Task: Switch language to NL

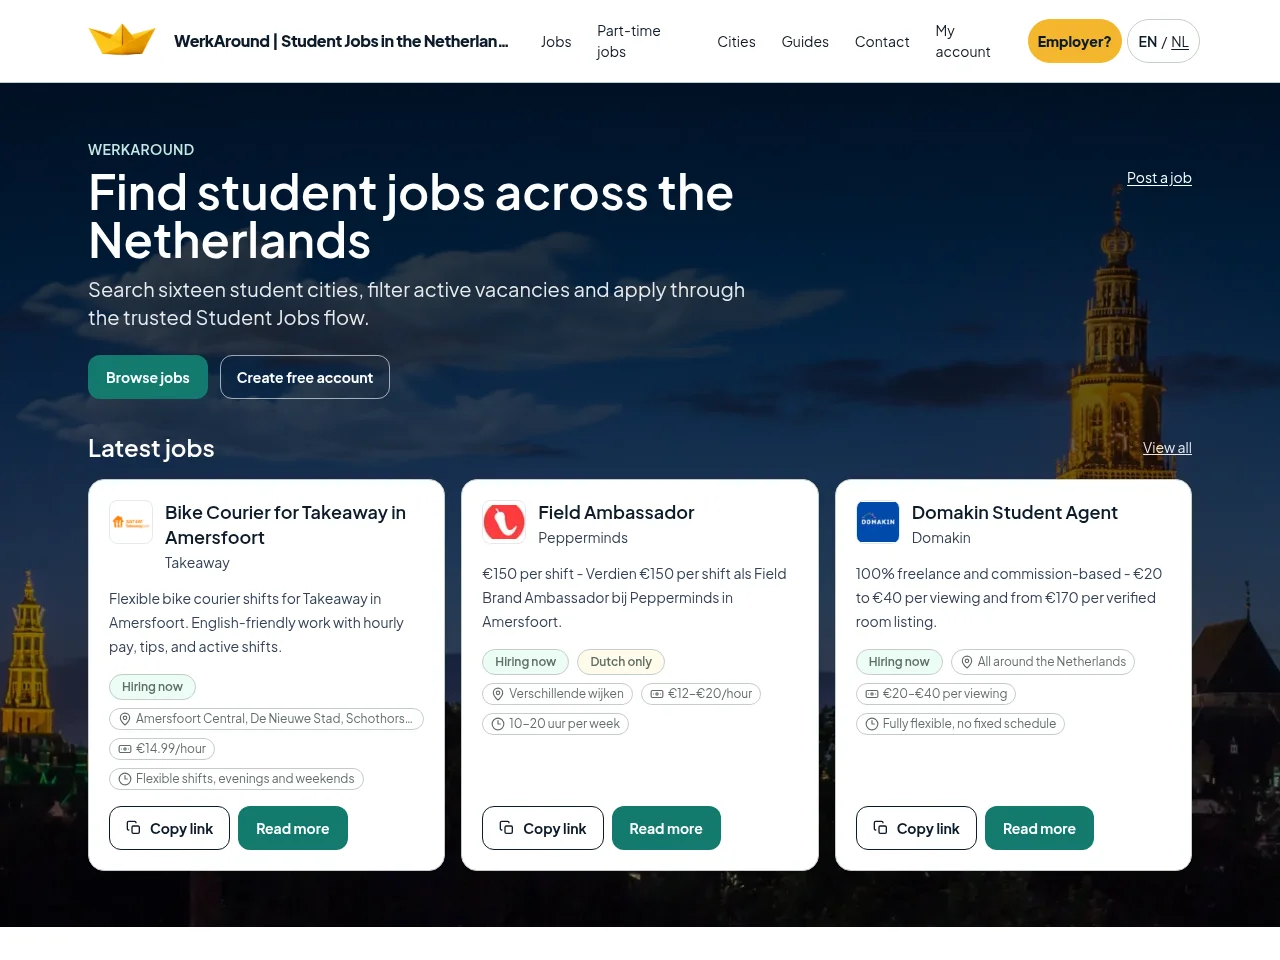Action: tap(1180, 42)
